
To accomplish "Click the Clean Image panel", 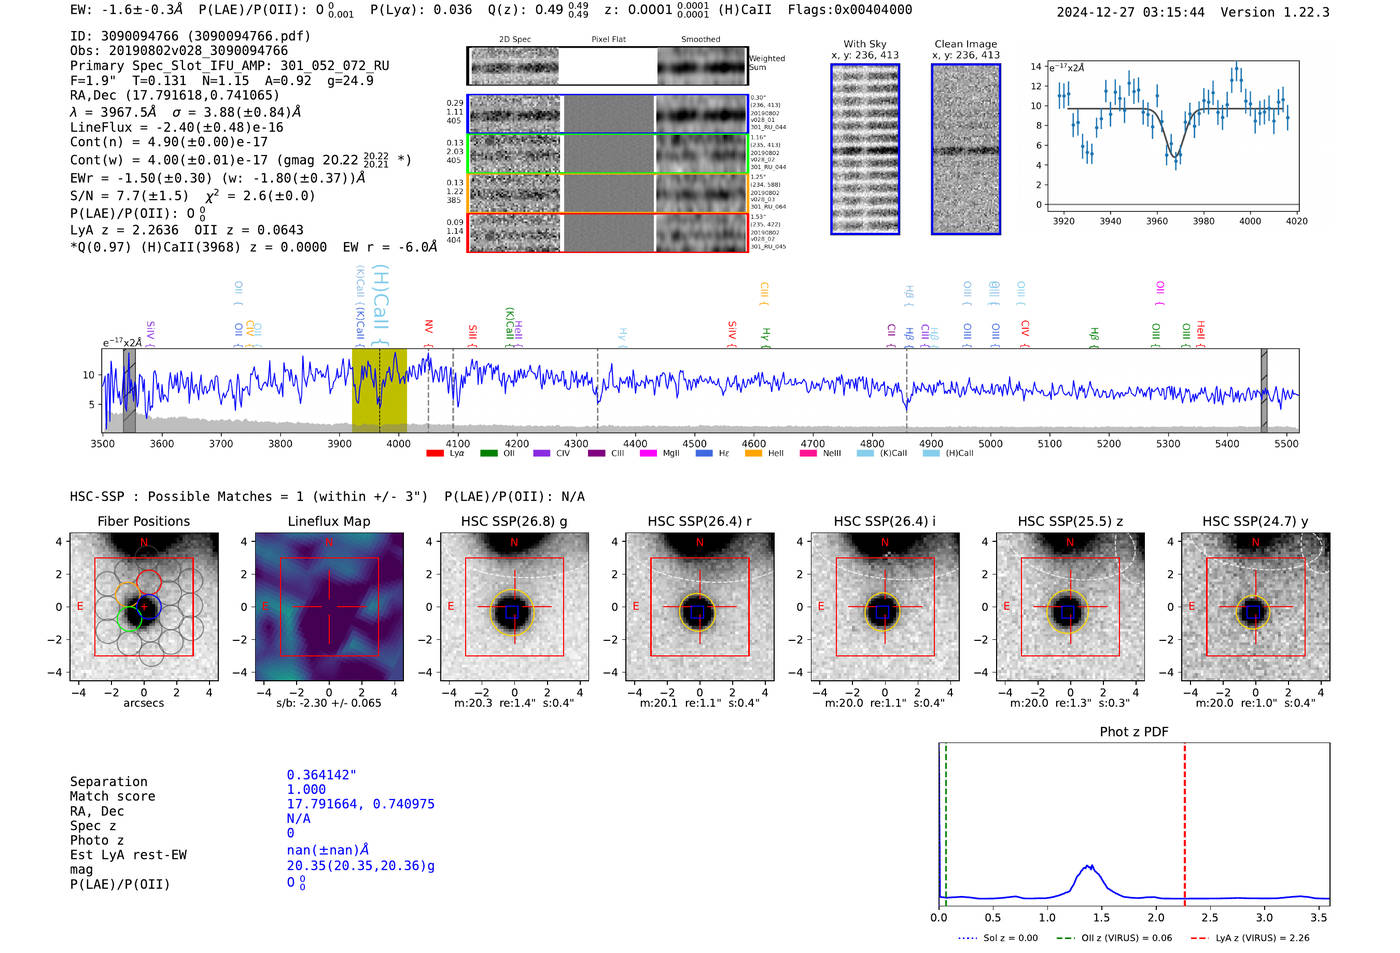I will click(966, 149).
